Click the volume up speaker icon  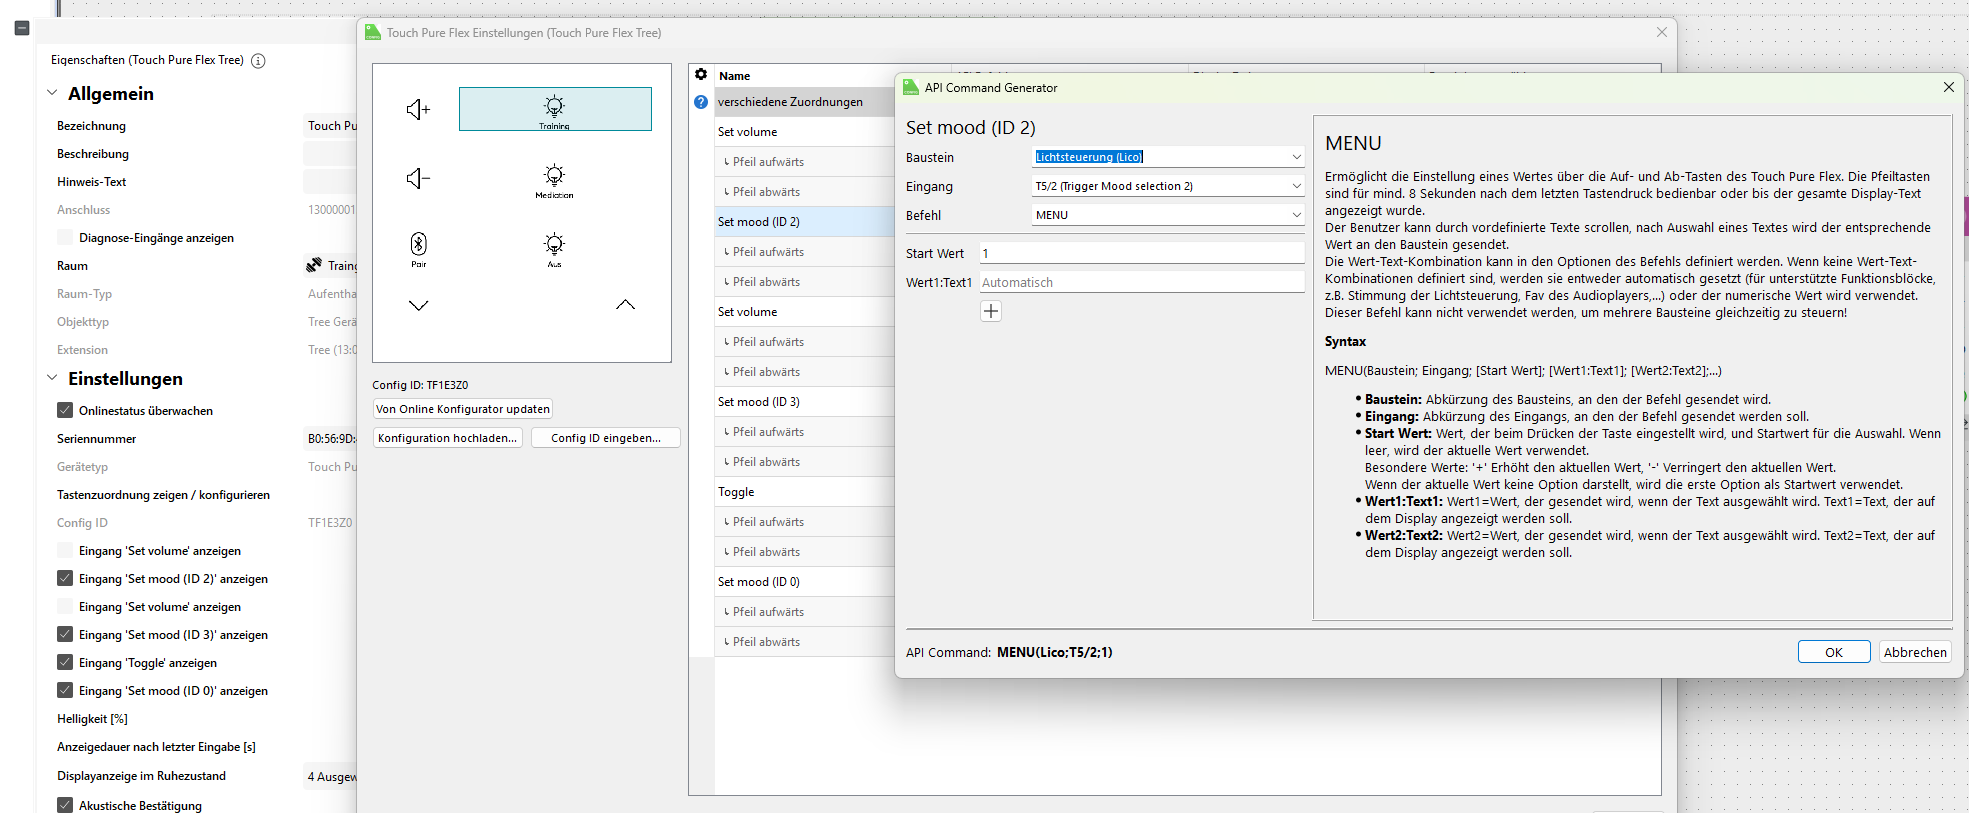pyautogui.click(x=418, y=109)
